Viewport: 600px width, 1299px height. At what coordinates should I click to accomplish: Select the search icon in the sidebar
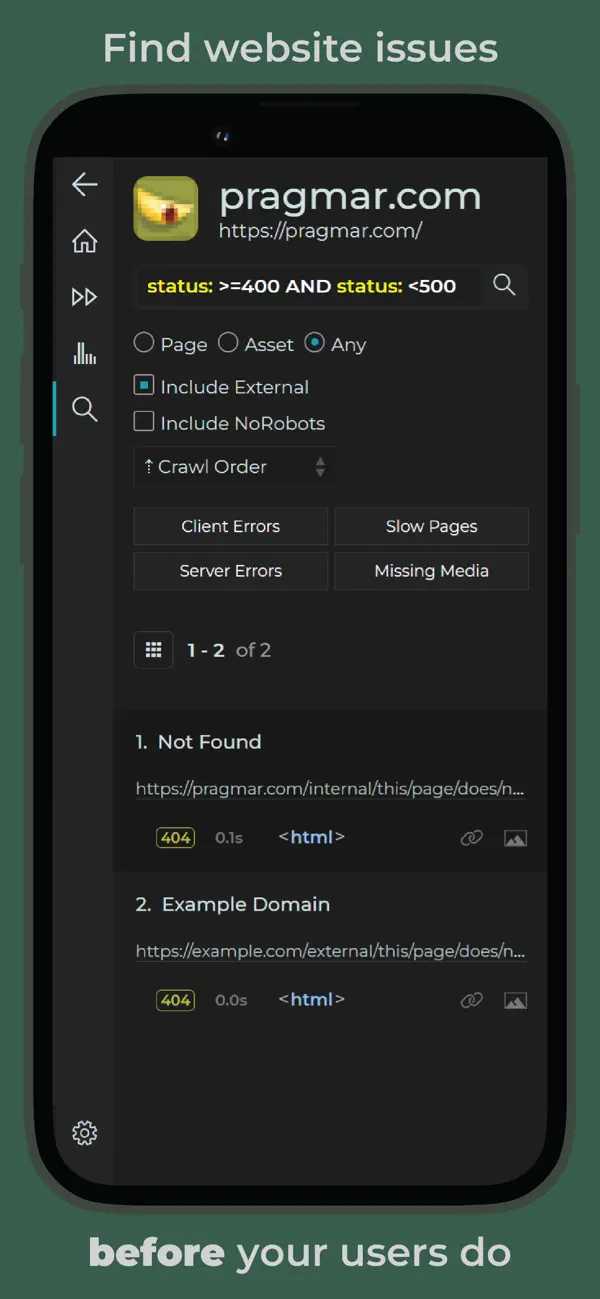coord(85,408)
